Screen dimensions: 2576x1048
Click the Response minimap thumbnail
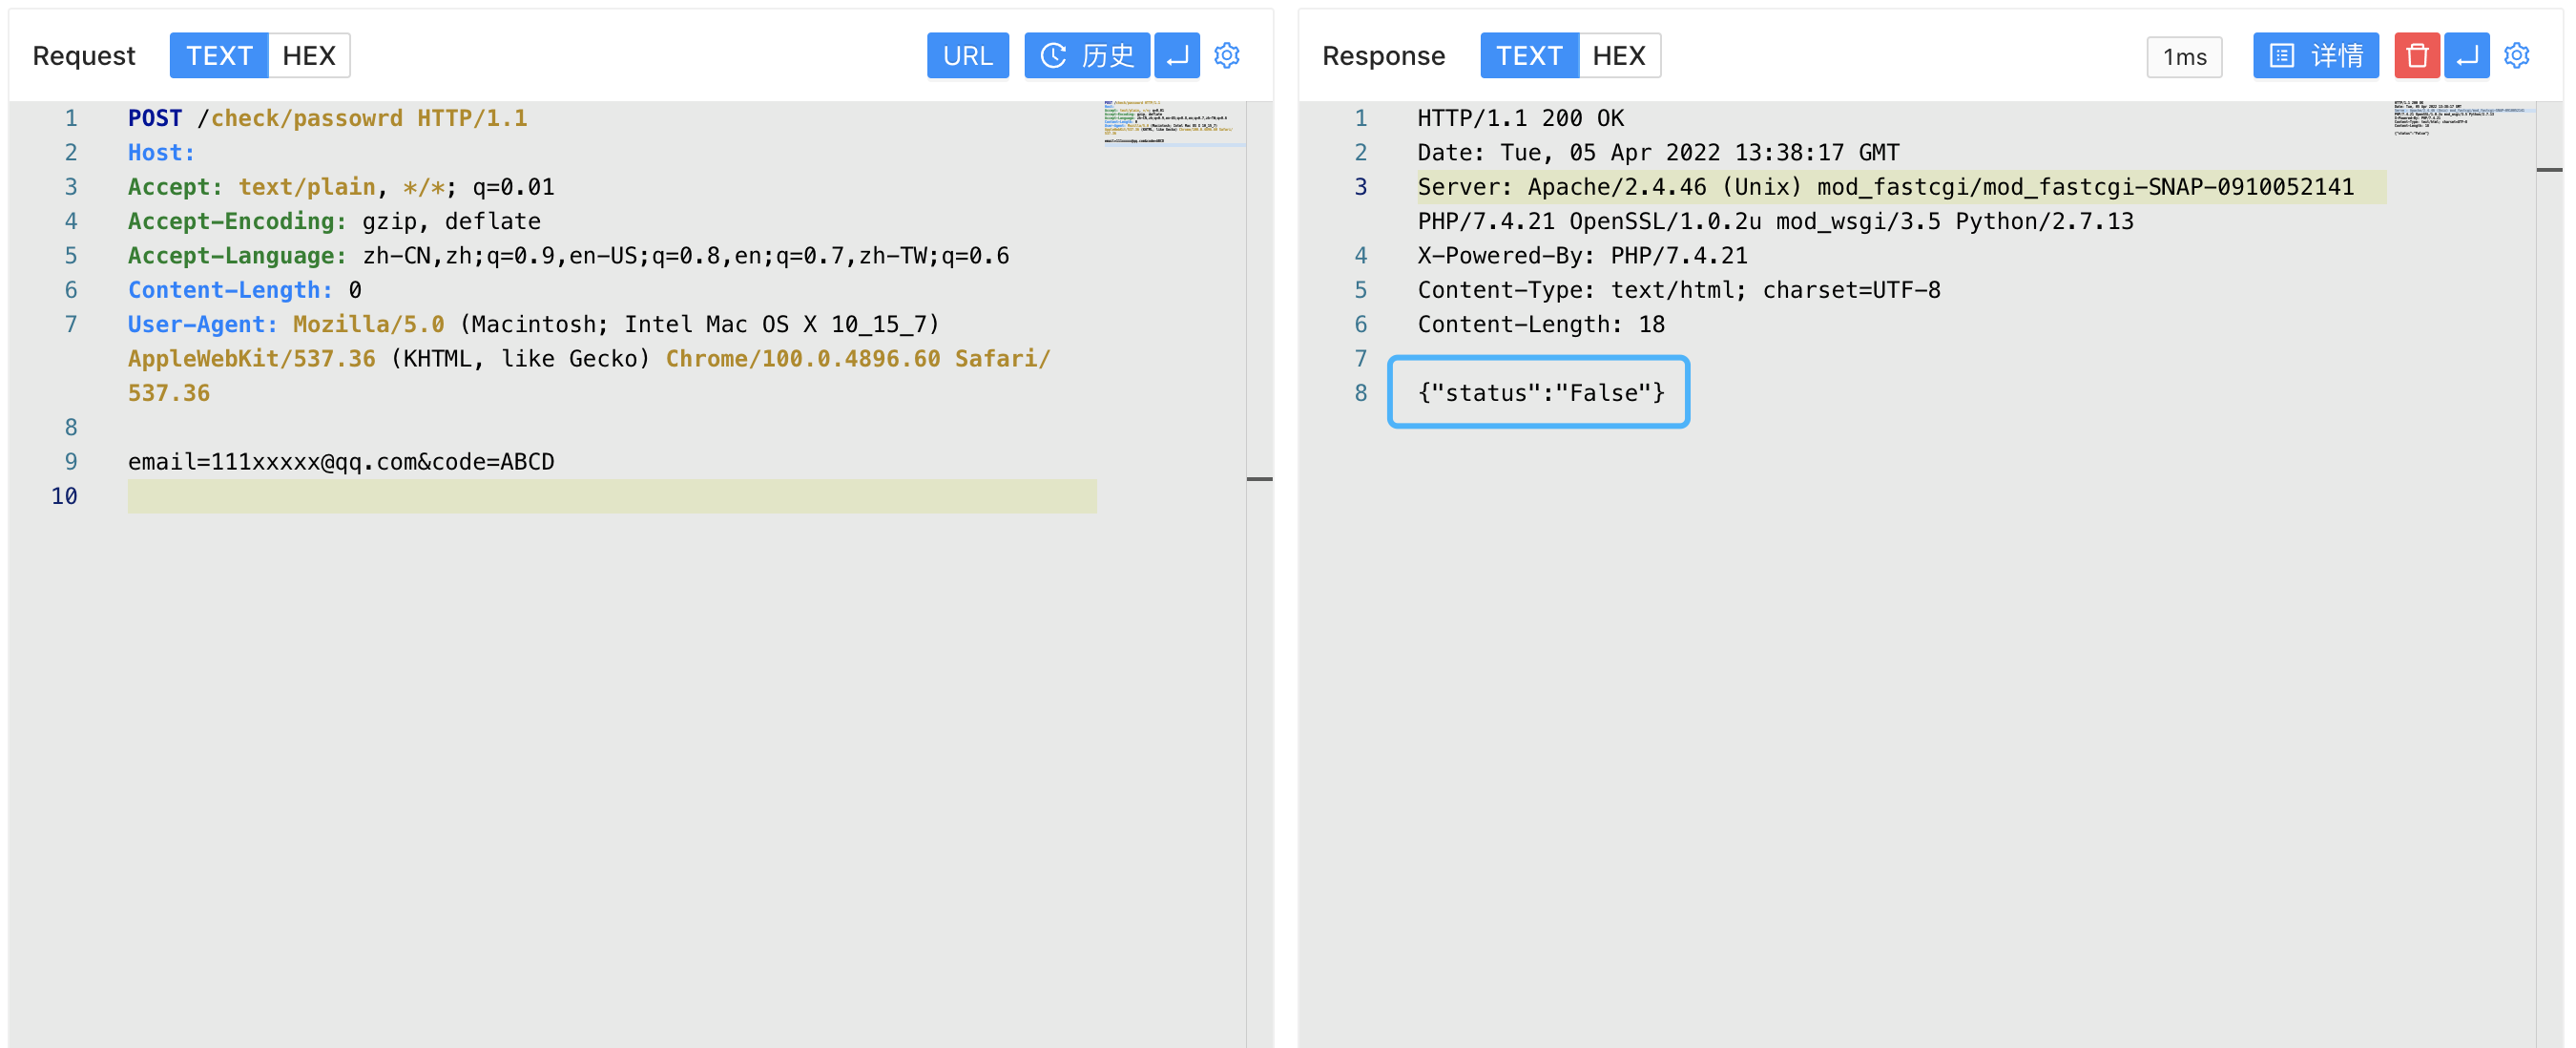[x=2463, y=118]
